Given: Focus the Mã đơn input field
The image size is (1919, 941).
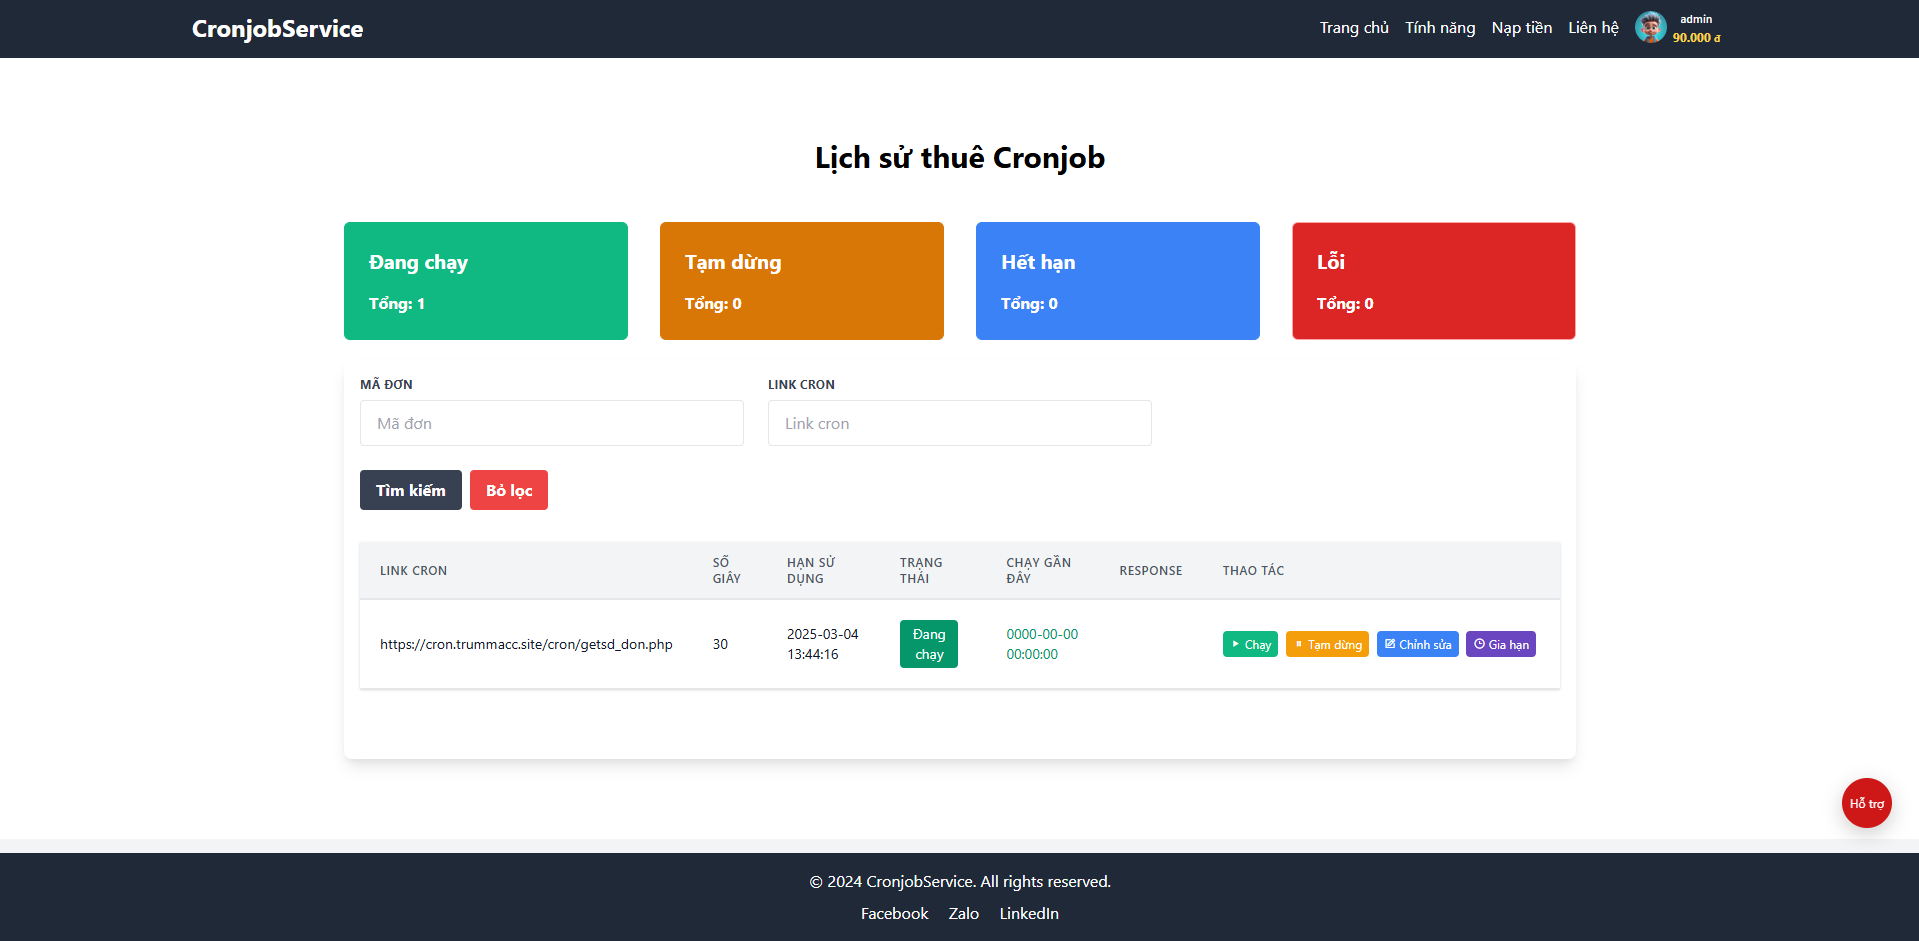Looking at the screenshot, I should point(551,423).
